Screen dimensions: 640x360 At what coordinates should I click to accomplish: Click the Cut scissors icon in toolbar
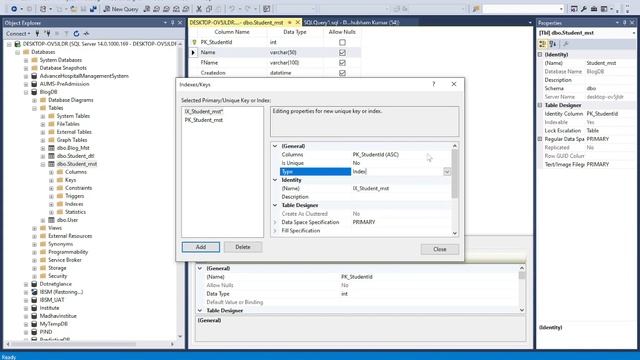click(x=199, y=9)
